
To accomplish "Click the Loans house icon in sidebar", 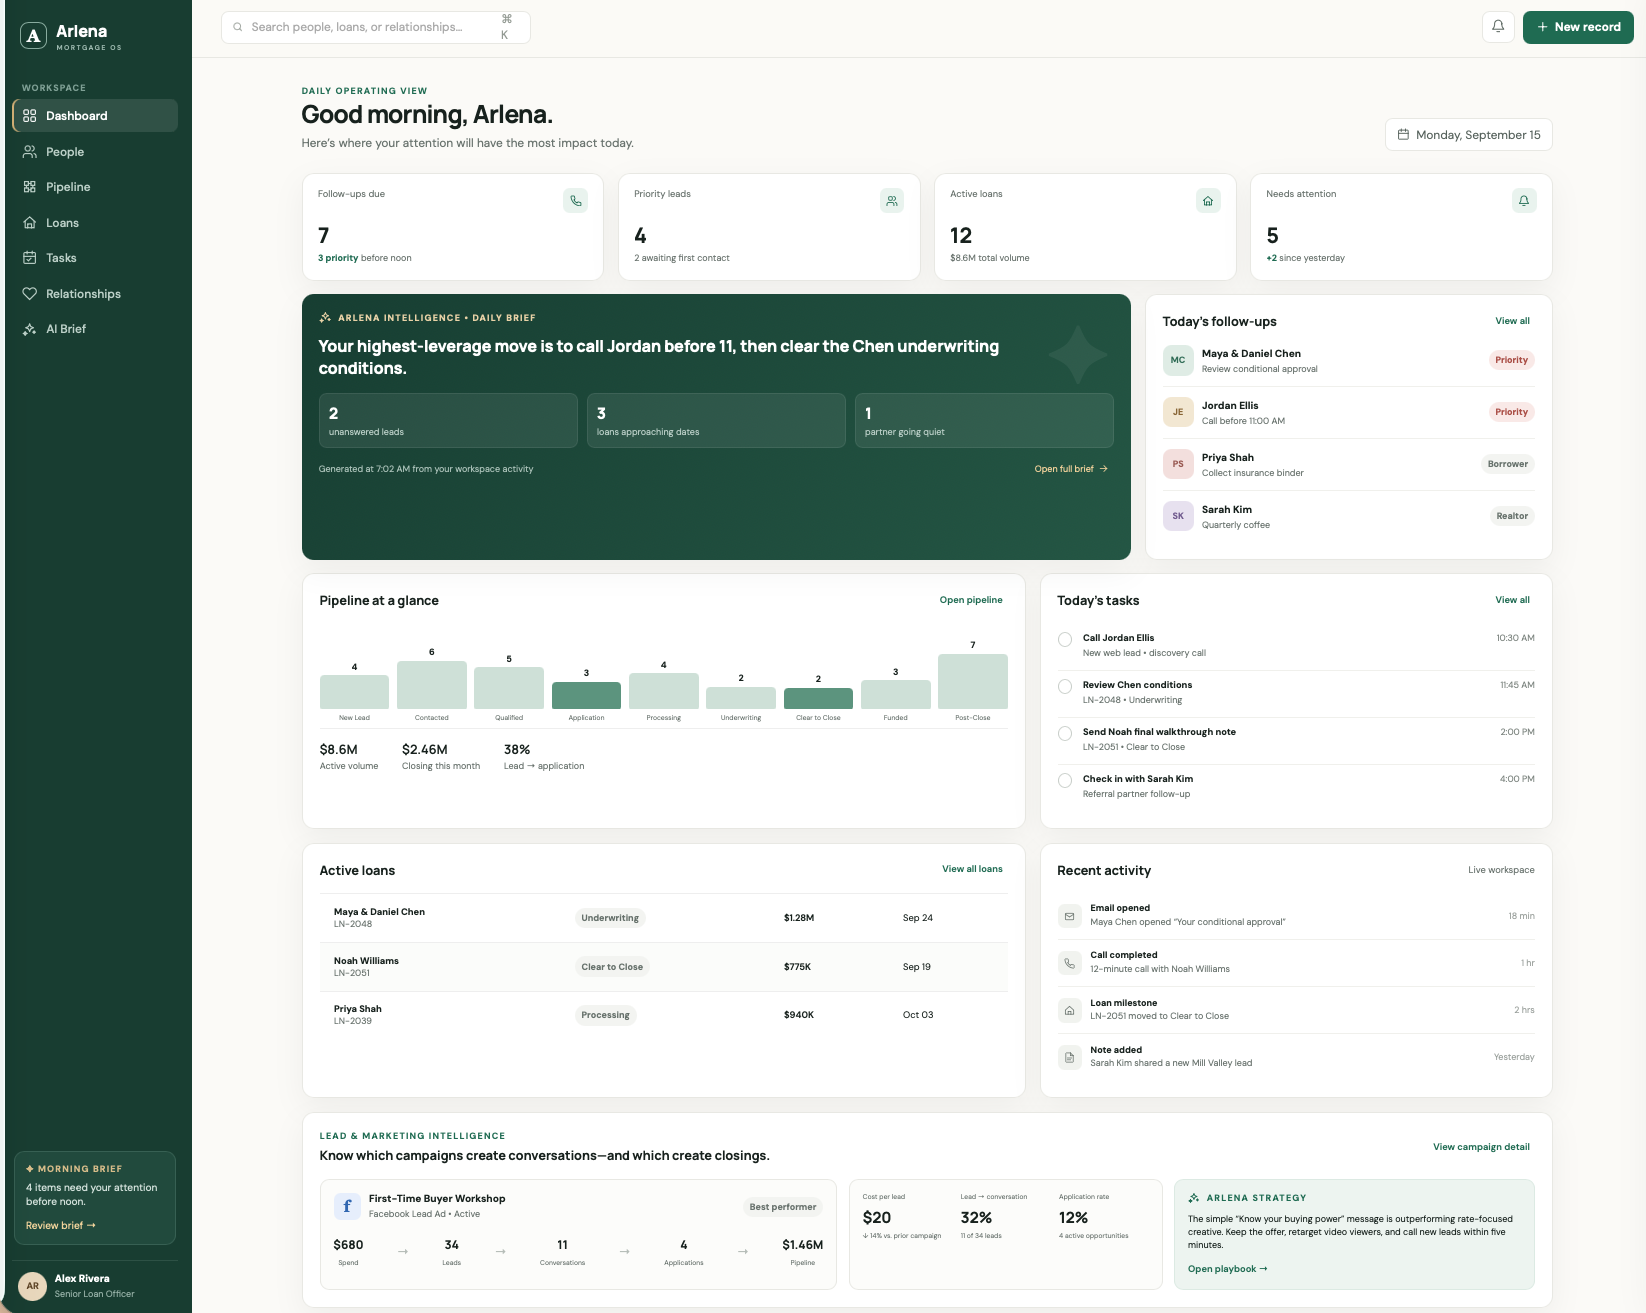I will tap(30, 223).
